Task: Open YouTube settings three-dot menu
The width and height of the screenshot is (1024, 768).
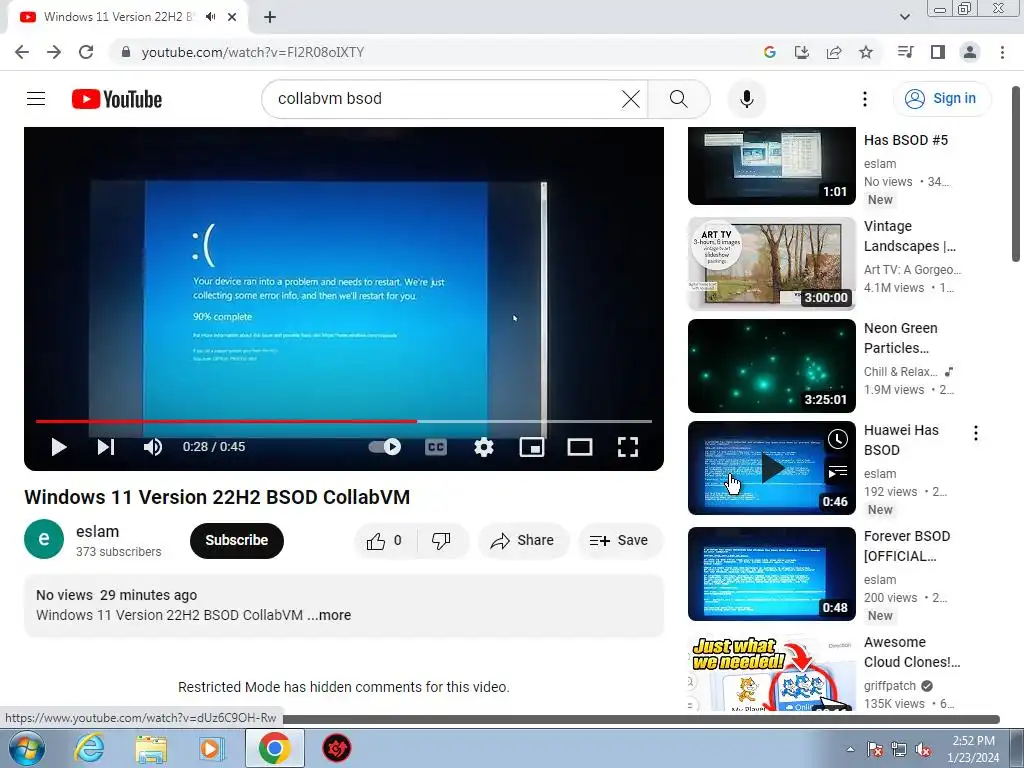Action: (x=865, y=99)
